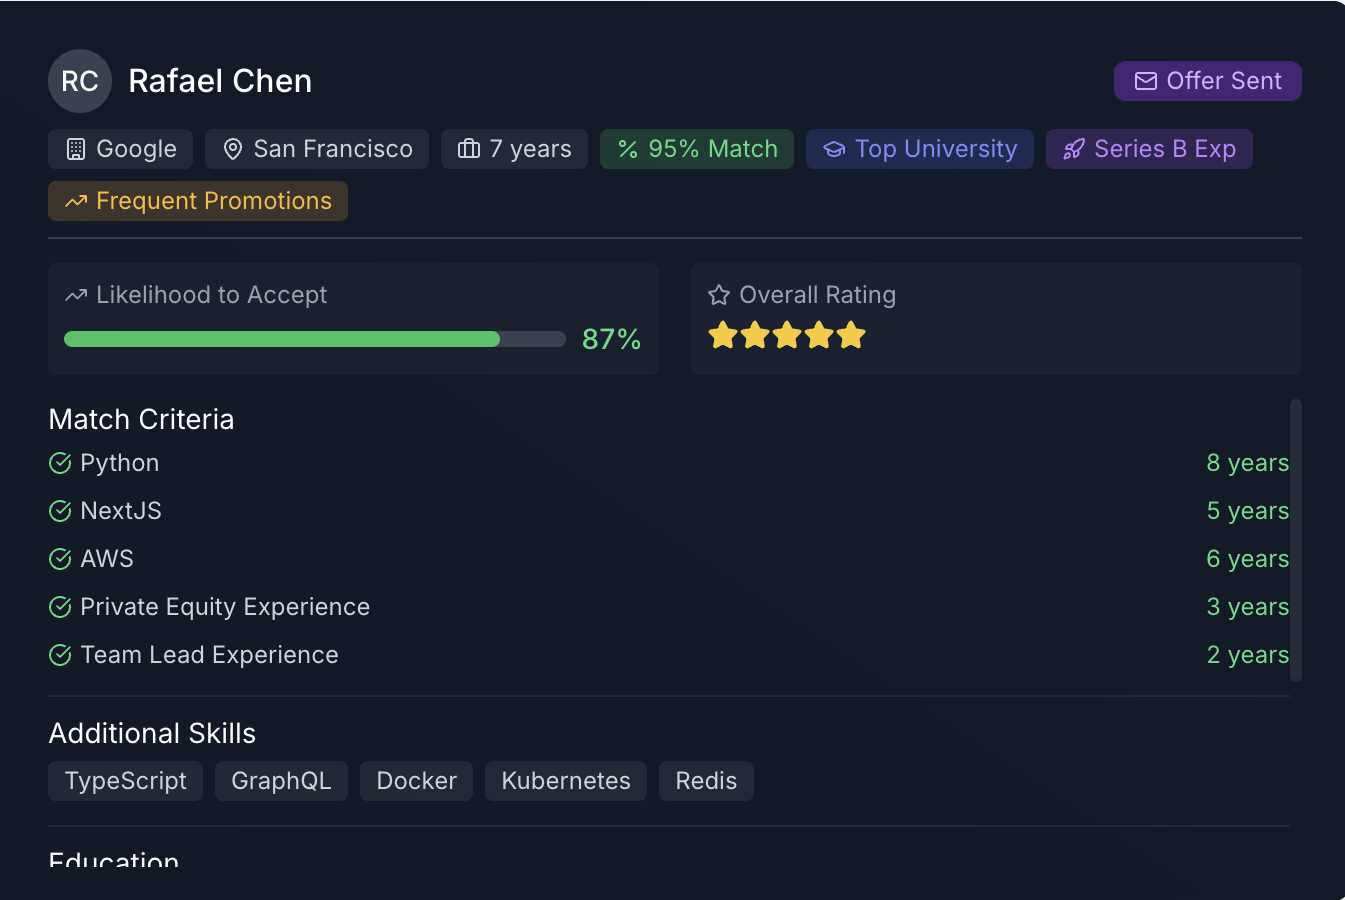Click the Likelihood to Accept progress bar
This screenshot has width=1345, height=900.
(x=313, y=339)
